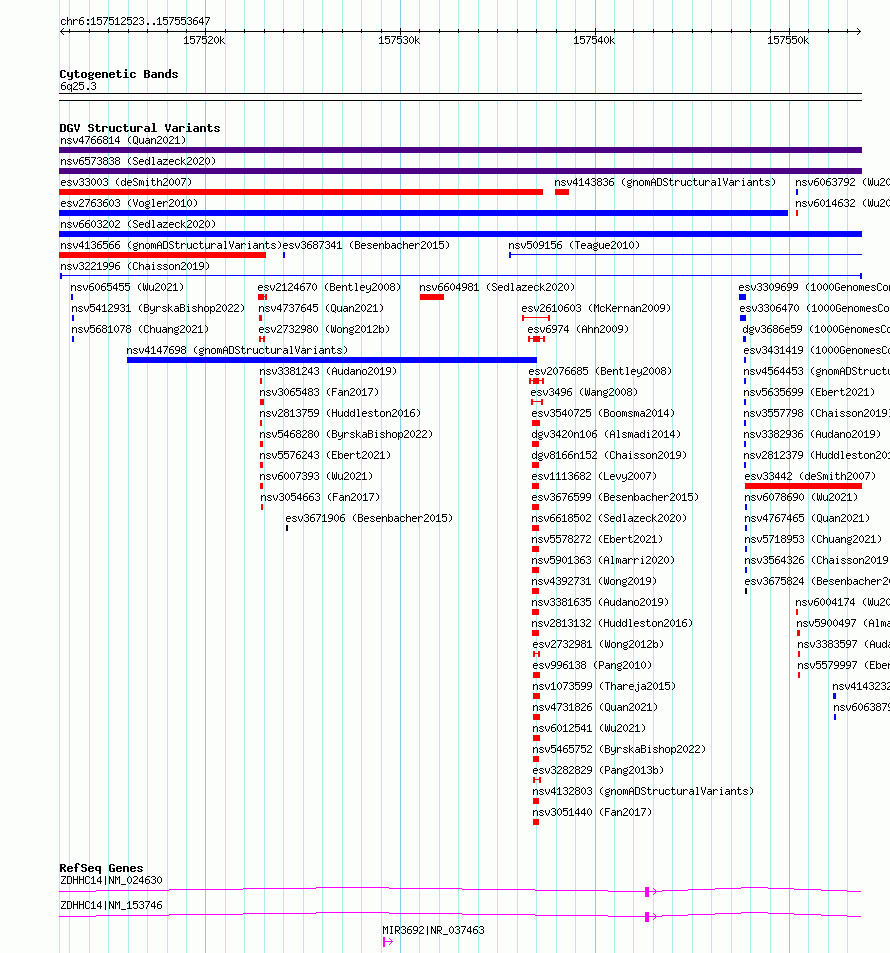Screen dimensions: 890x953
Task: Select nsv6078690 (Wu2021) label
Action: 801,497
